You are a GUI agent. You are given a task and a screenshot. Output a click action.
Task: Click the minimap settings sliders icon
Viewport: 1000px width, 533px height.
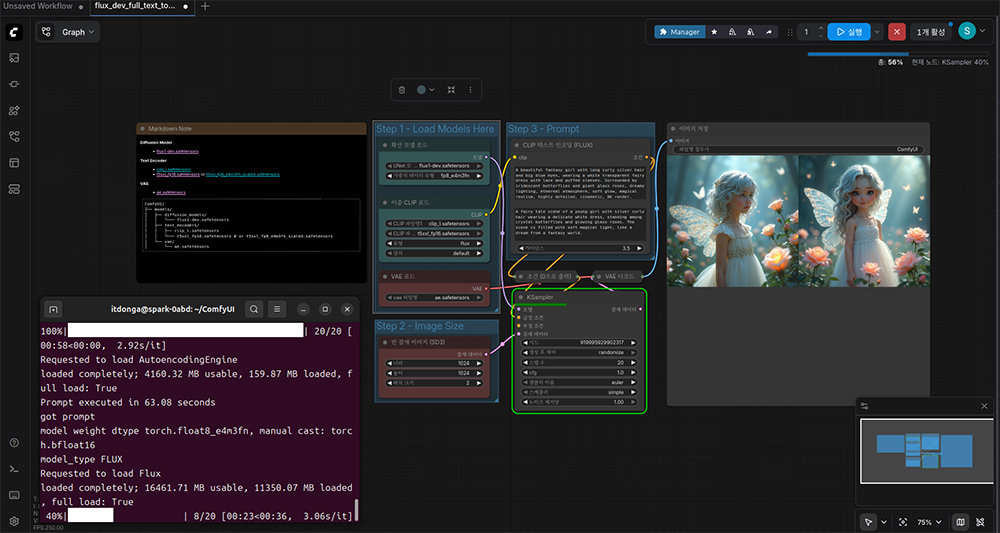864,406
